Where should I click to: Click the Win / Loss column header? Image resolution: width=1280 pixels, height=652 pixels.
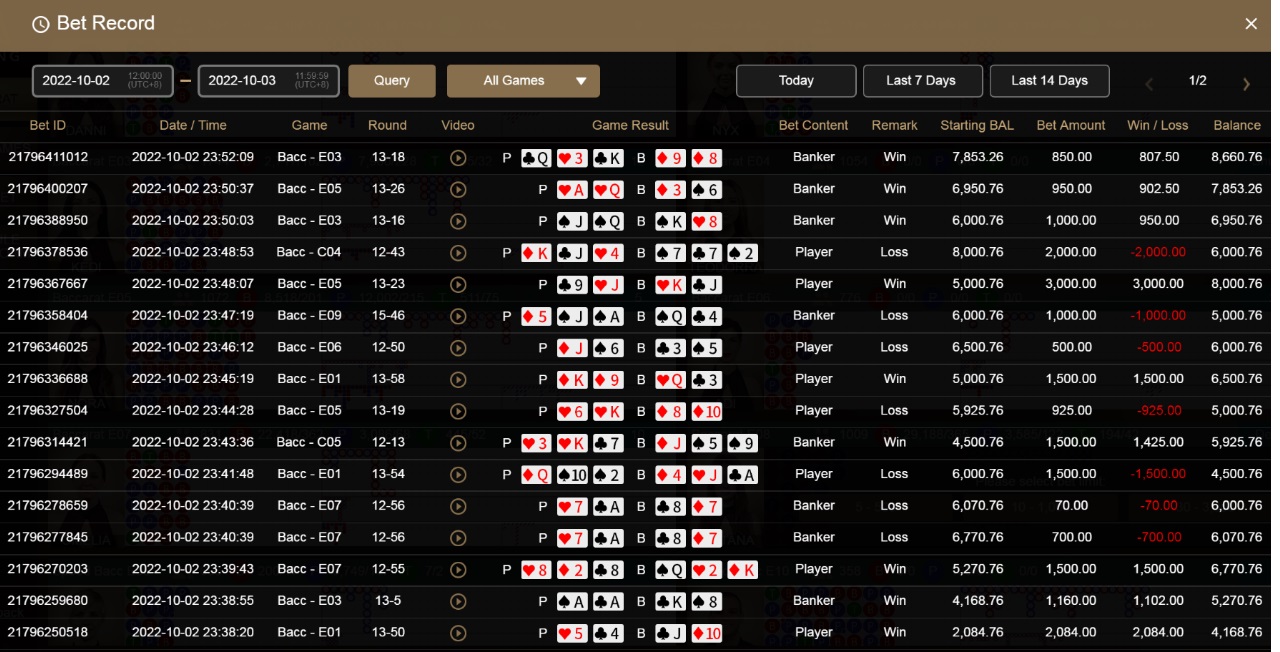[1157, 125]
